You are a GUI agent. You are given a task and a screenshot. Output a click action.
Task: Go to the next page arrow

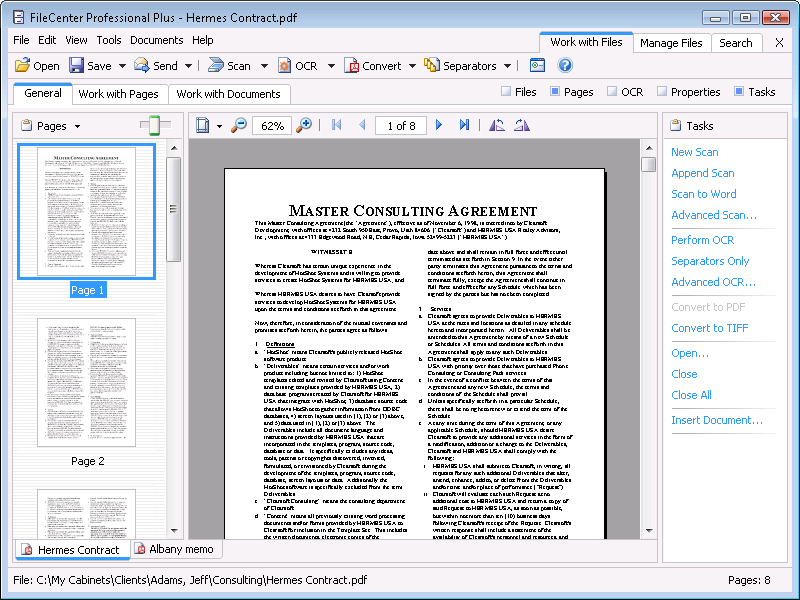point(439,125)
